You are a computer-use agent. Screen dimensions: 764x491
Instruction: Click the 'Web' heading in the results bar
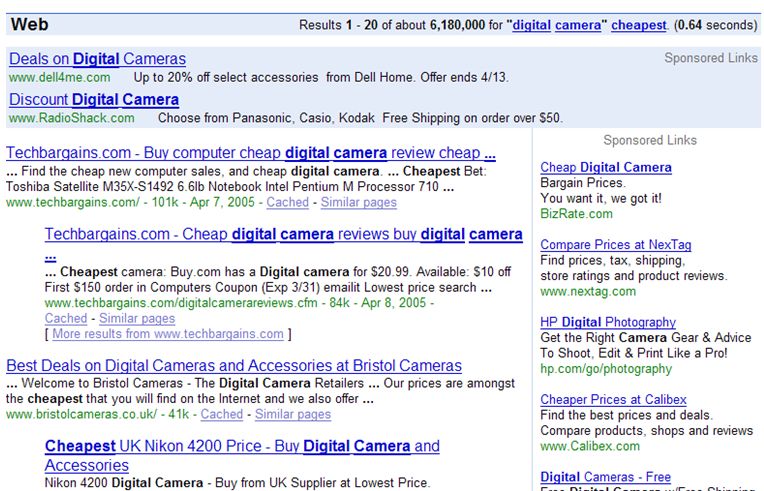click(29, 24)
